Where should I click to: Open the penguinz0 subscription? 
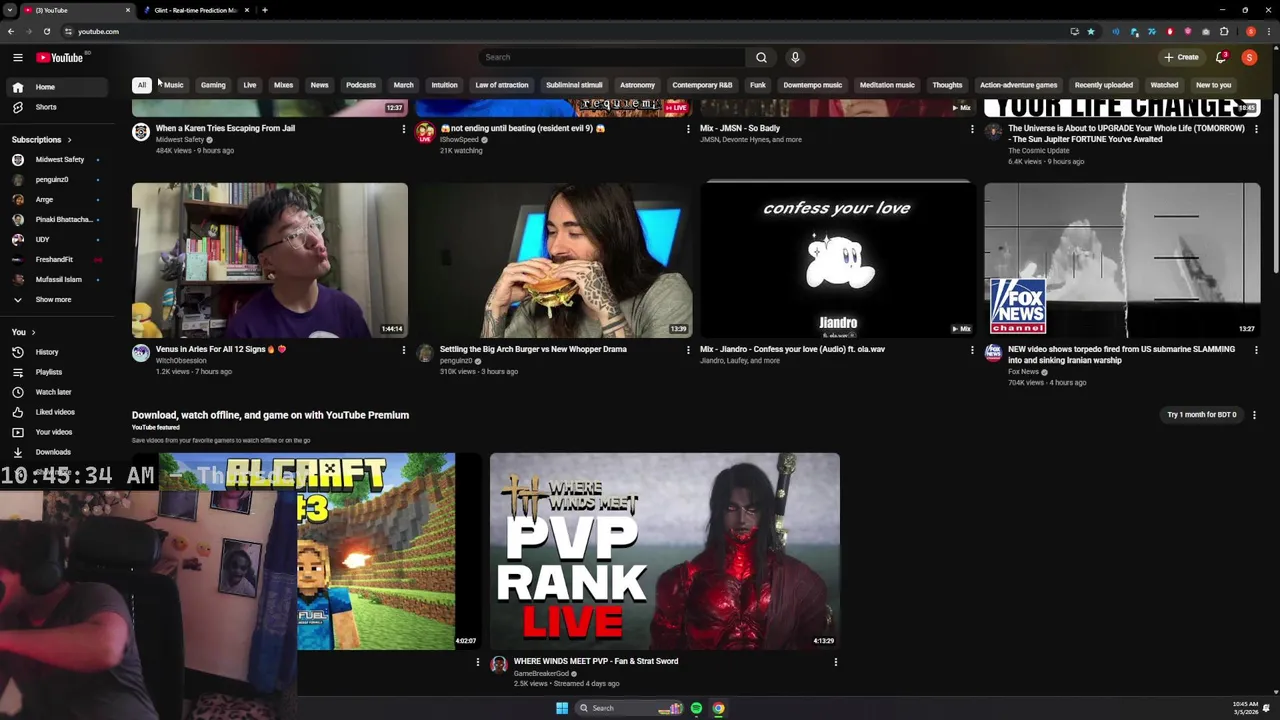click(x=52, y=180)
